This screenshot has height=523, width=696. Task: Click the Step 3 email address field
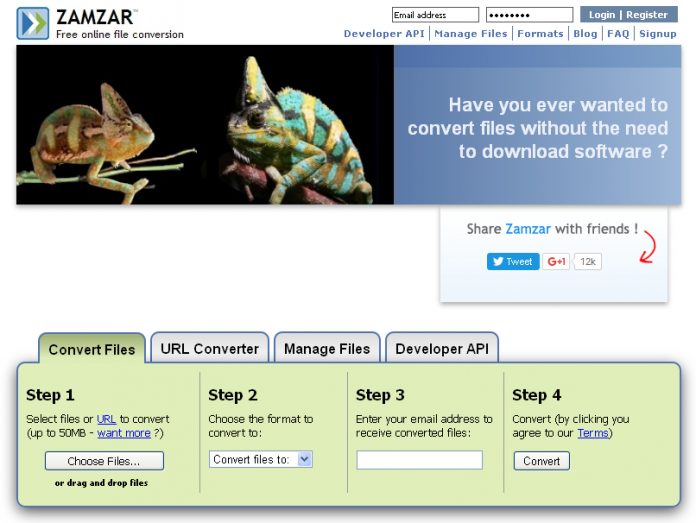(x=419, y=460)
